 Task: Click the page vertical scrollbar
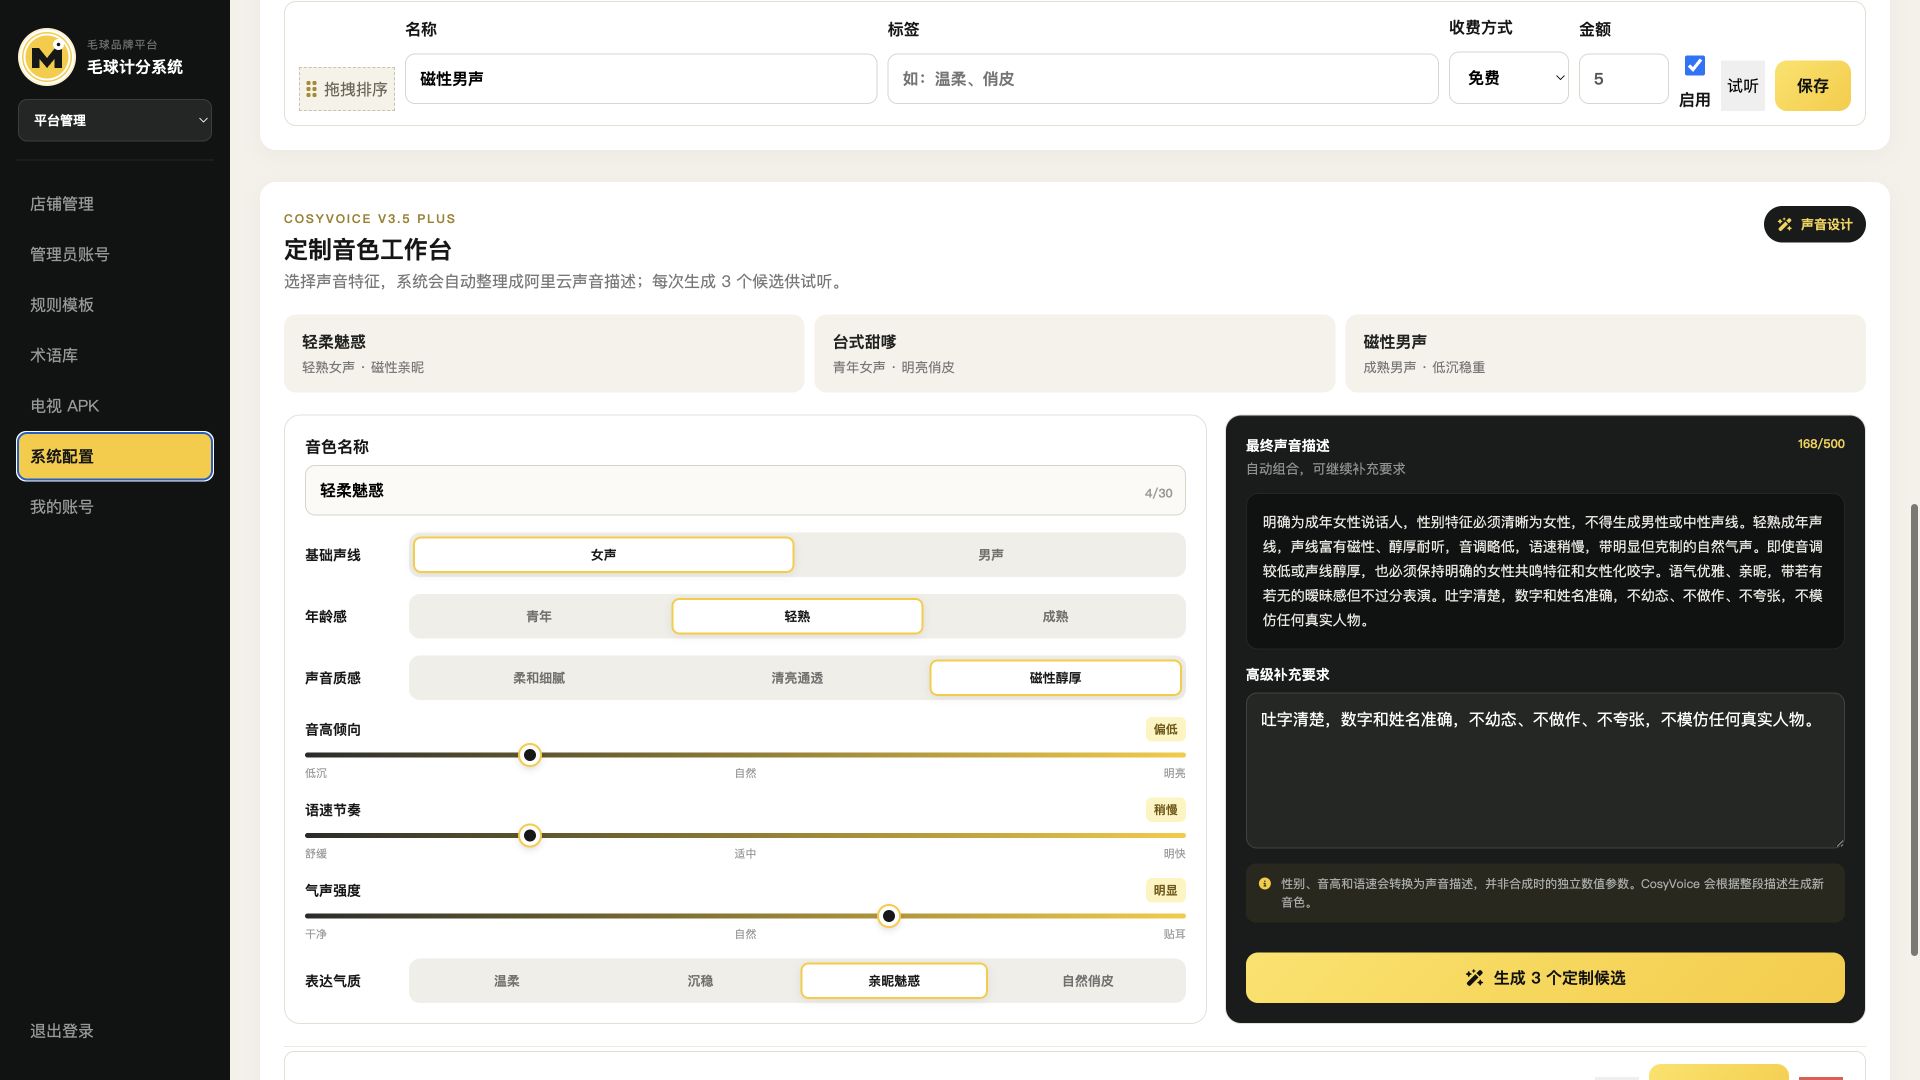click(x=1914, y=730)
